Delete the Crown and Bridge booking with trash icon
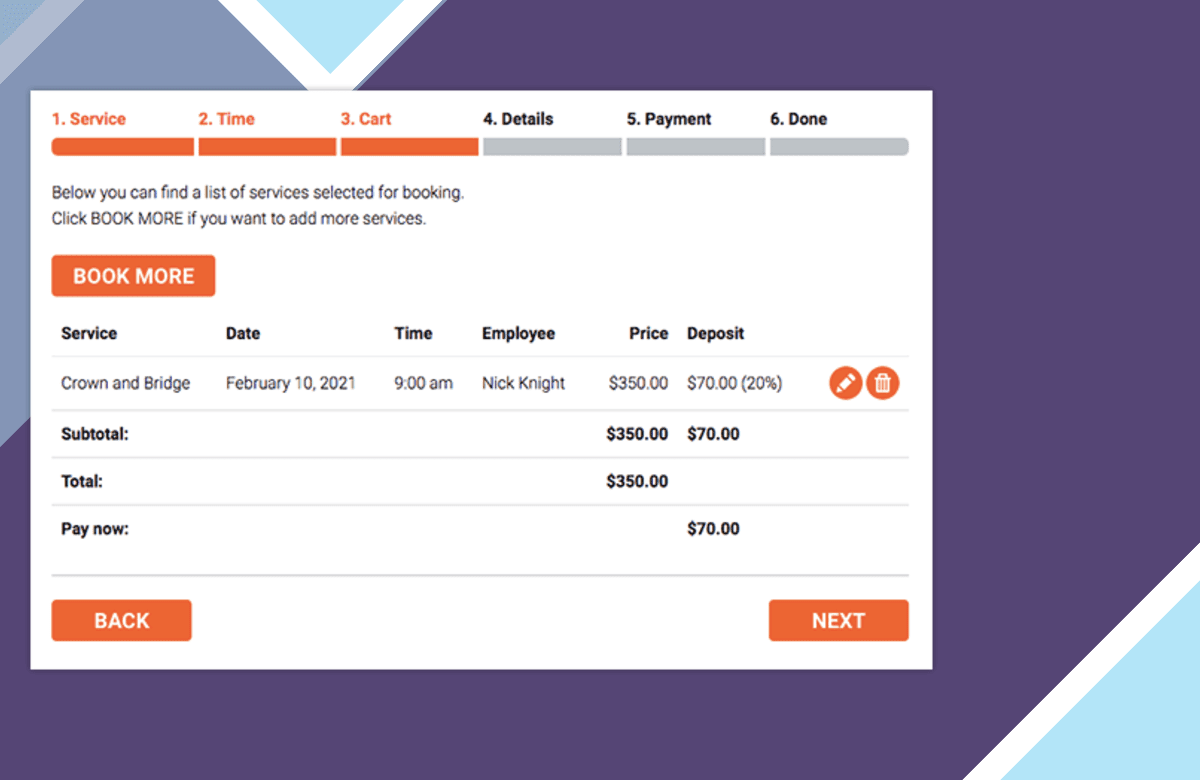Screen dimensions: 1200x780 click(x=883, y=383)
